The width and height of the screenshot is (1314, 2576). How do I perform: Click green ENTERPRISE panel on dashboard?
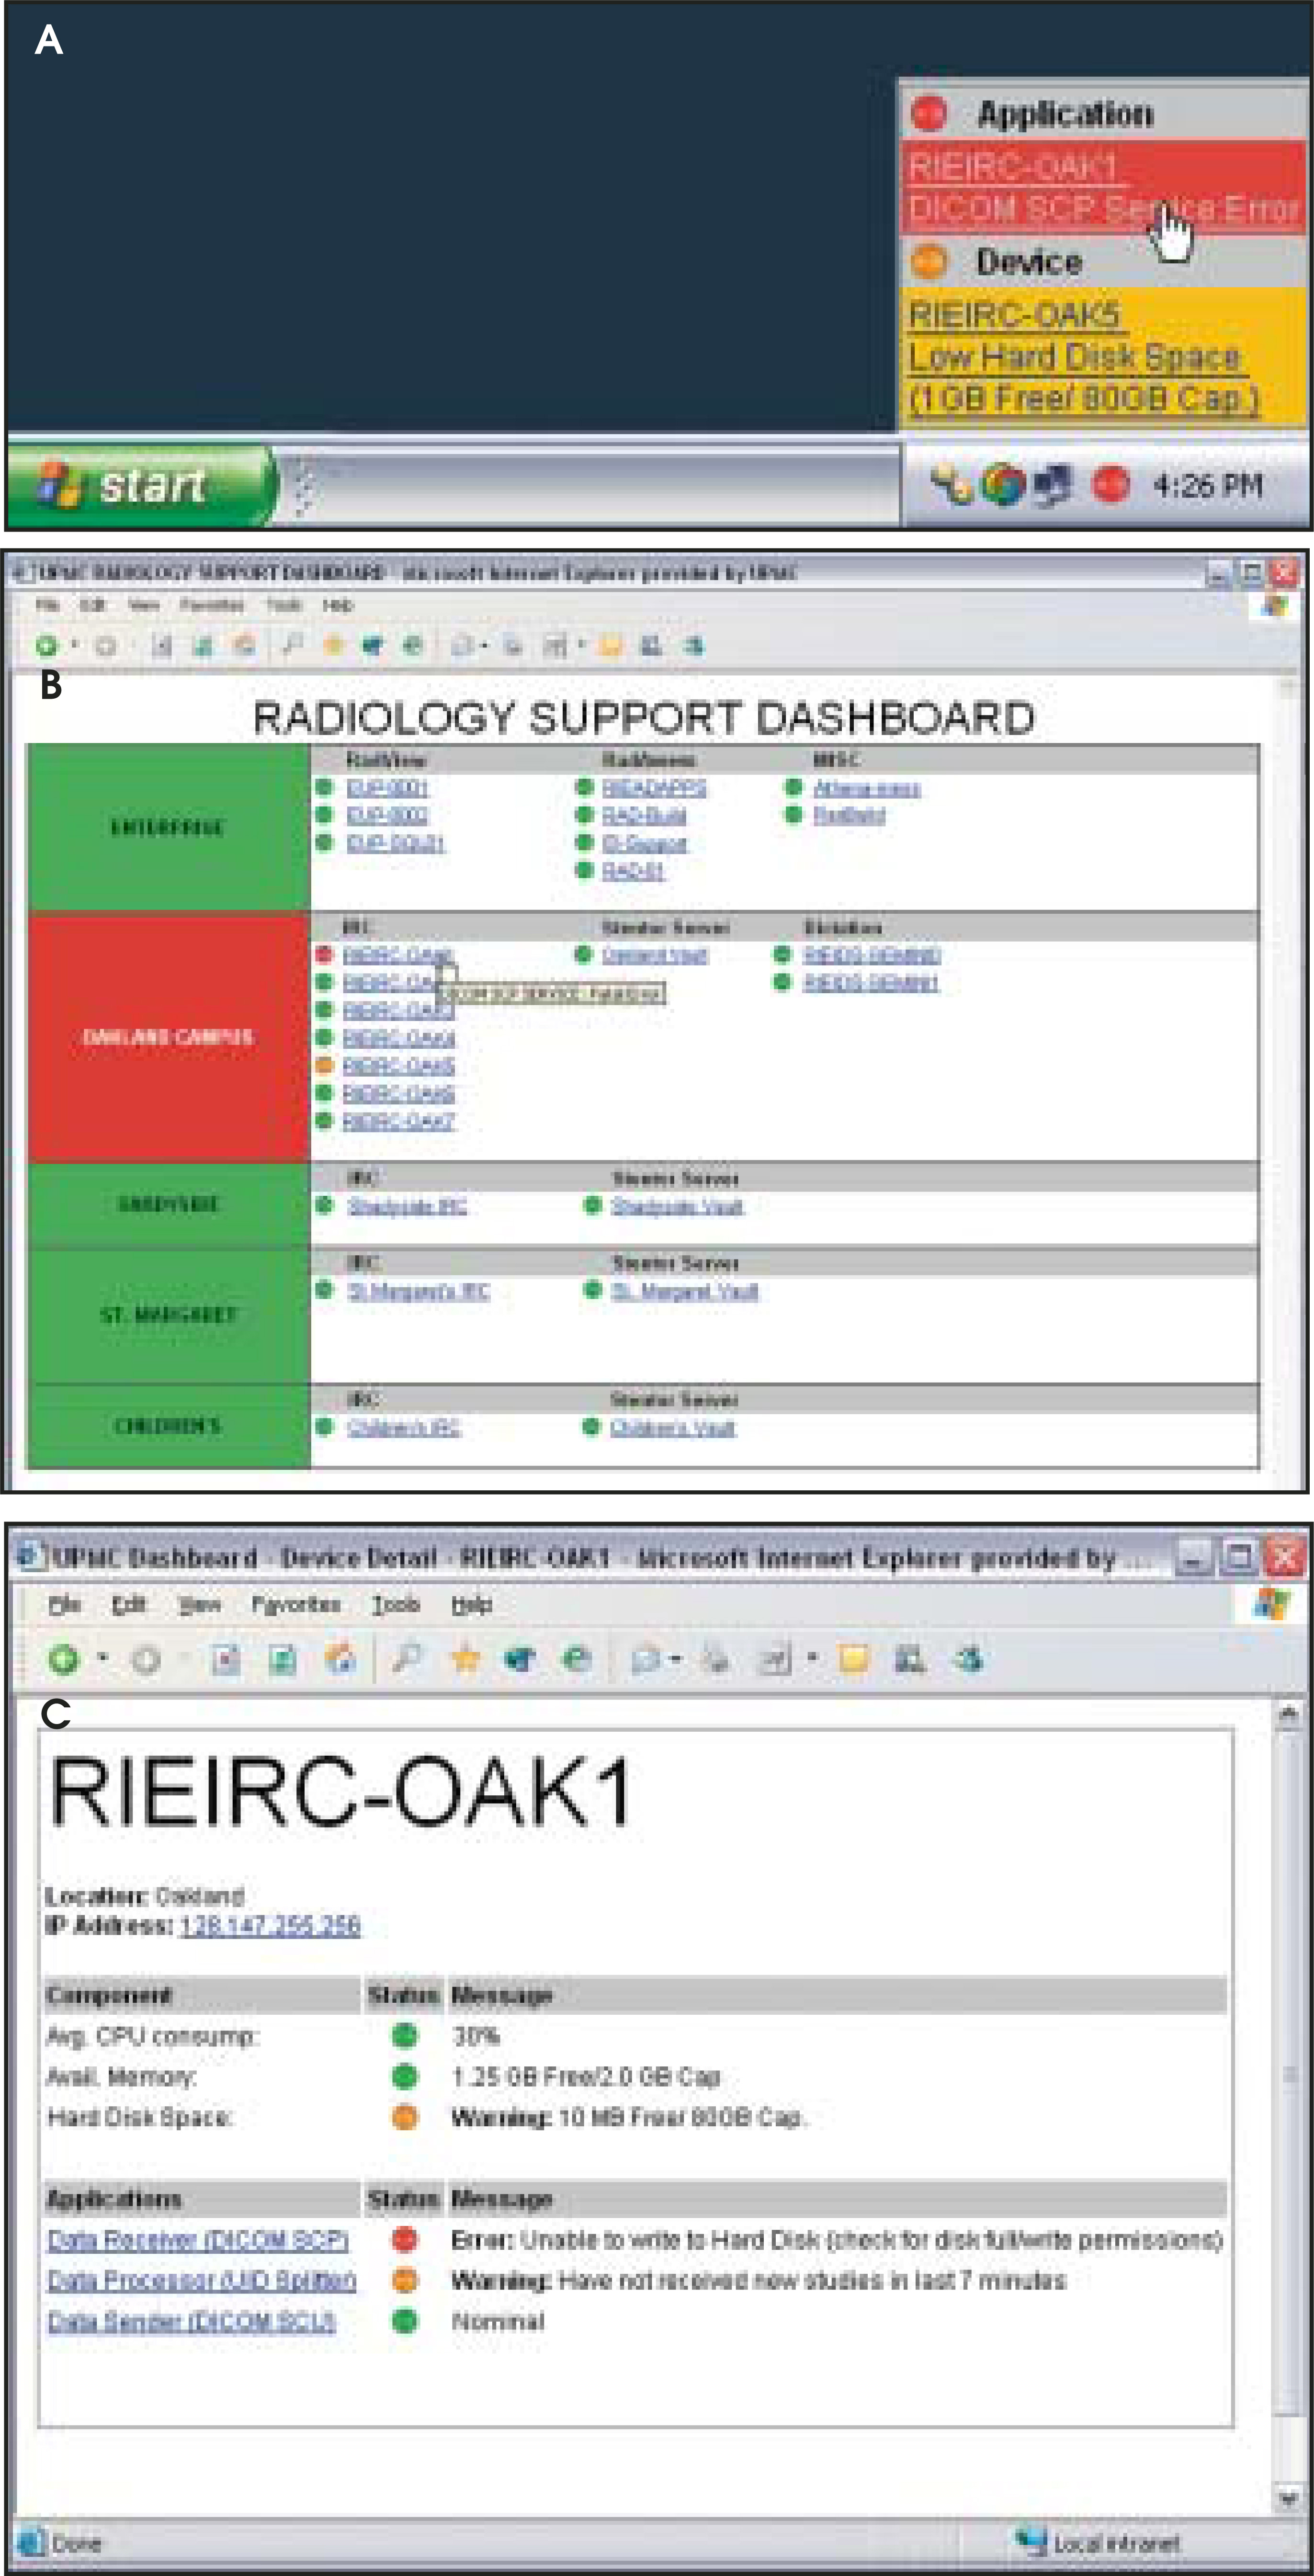[x=168, y=827]
